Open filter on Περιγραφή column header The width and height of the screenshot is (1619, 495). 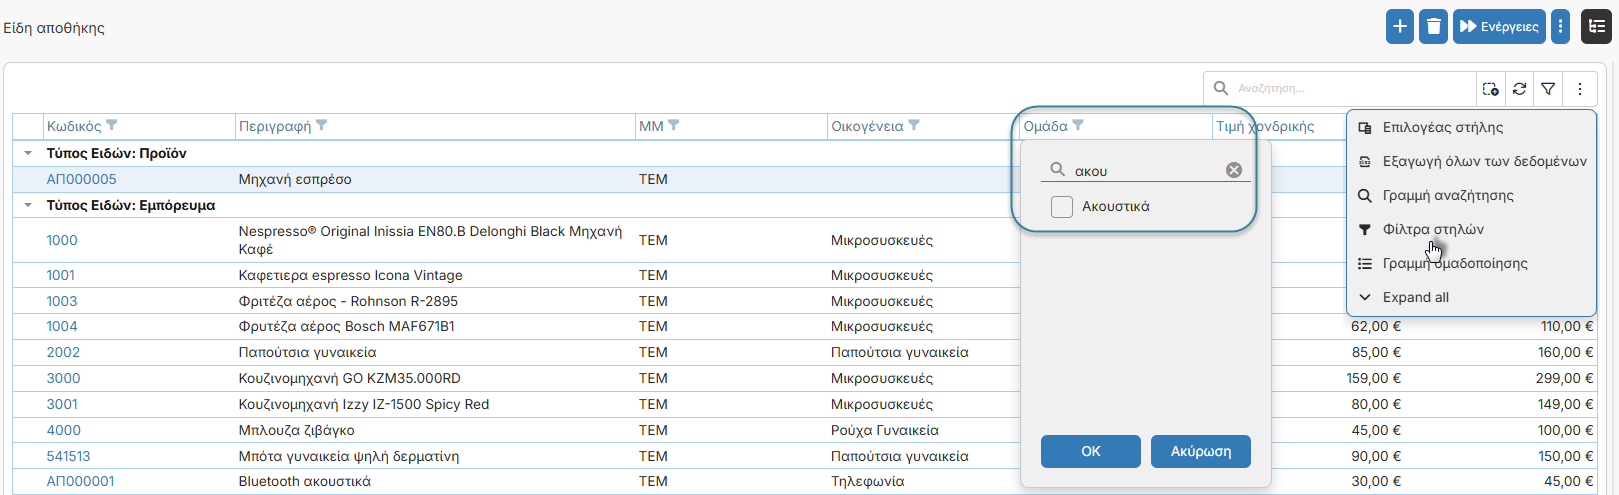321,126
